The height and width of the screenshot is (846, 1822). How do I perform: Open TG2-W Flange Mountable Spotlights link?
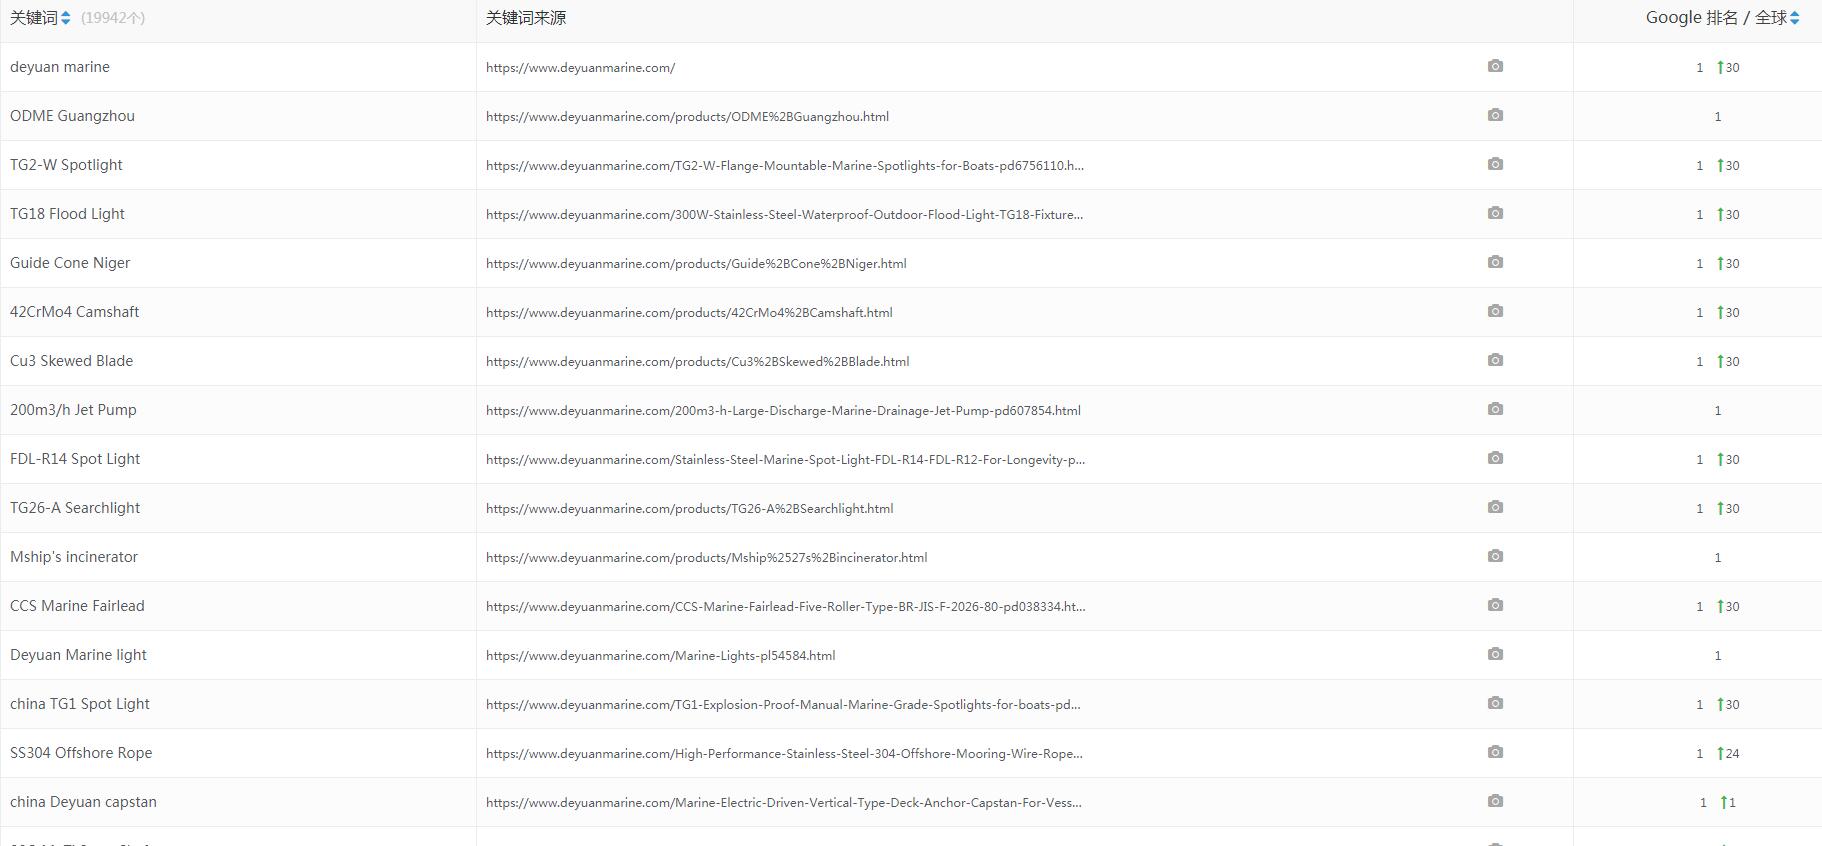point(785,166)
